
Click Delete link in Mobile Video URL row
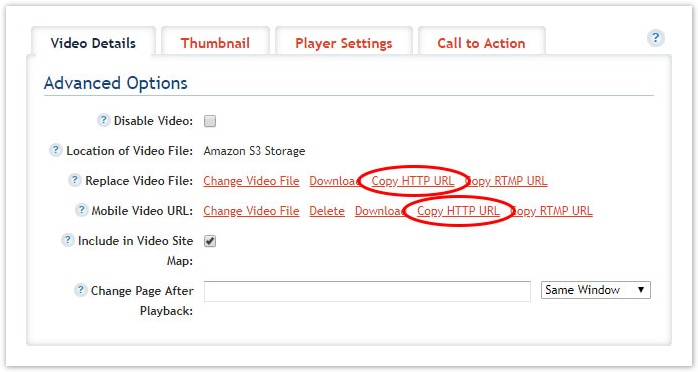click(327, 211)
